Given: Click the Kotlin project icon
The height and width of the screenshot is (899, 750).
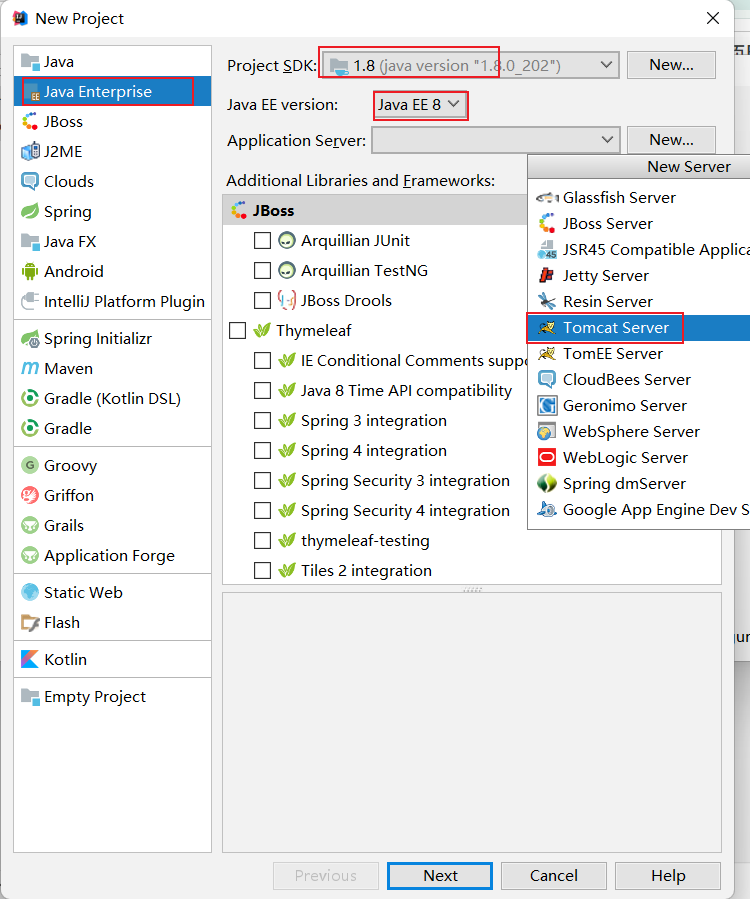Looking at the screenshot, I should coord(30,659).
